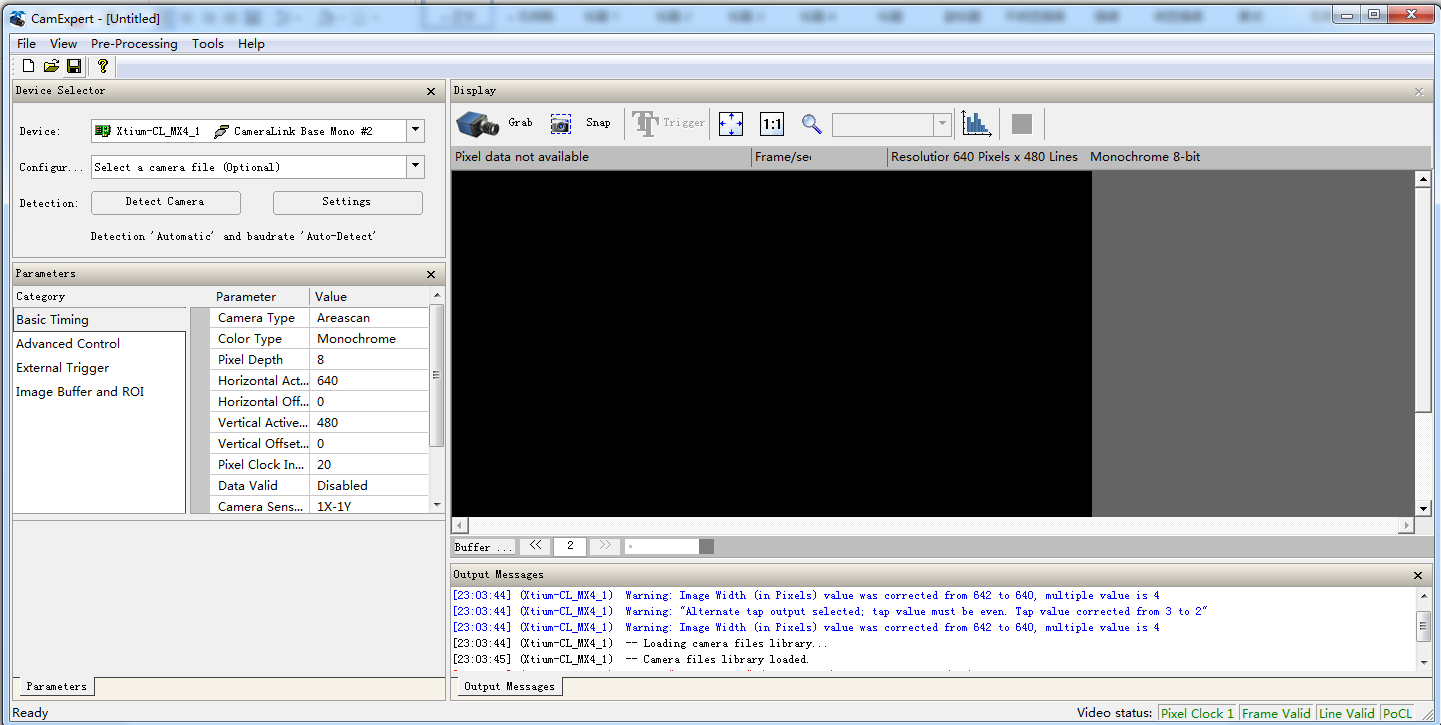Viewport: 1441px width, 725px height.
Task: Click the Detect Camera button
Action: pos(165,202)
